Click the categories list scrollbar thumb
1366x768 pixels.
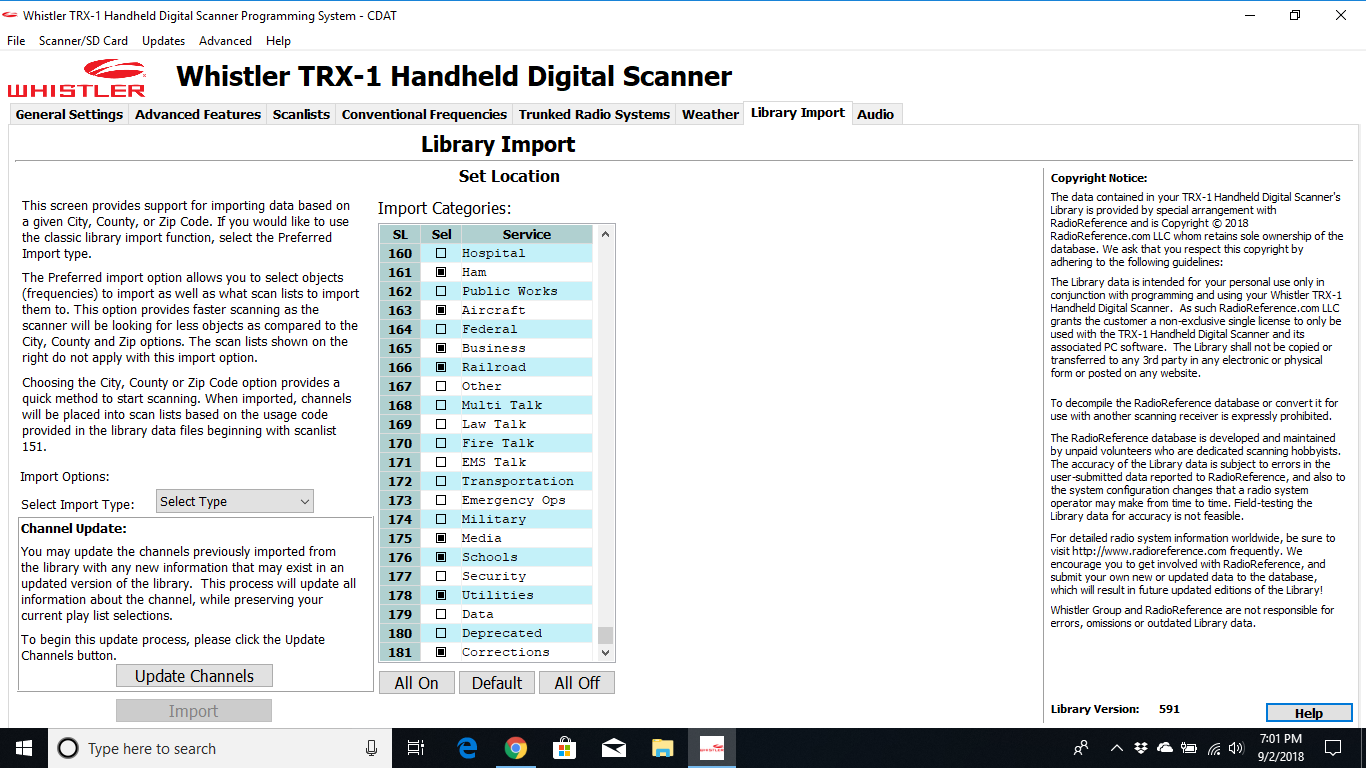[604, 635]
